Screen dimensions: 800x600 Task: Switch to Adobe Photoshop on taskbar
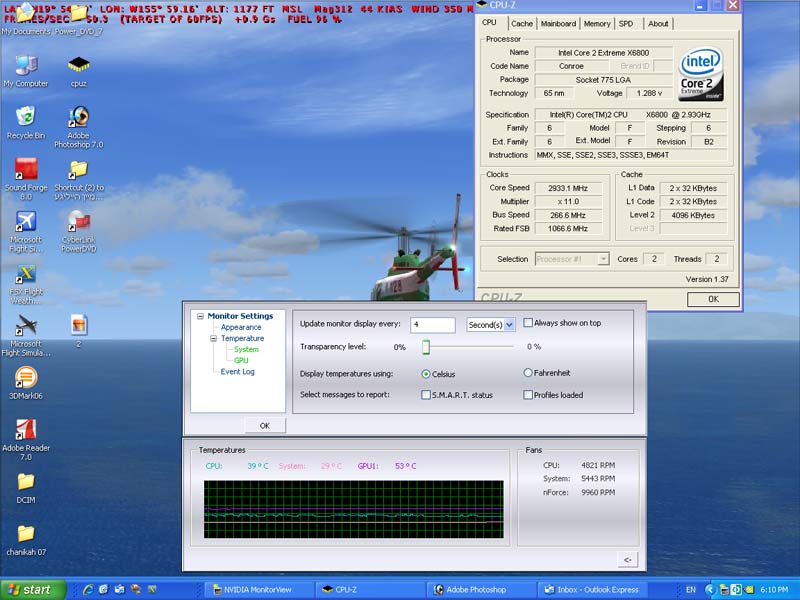click(x=479, y=589)
